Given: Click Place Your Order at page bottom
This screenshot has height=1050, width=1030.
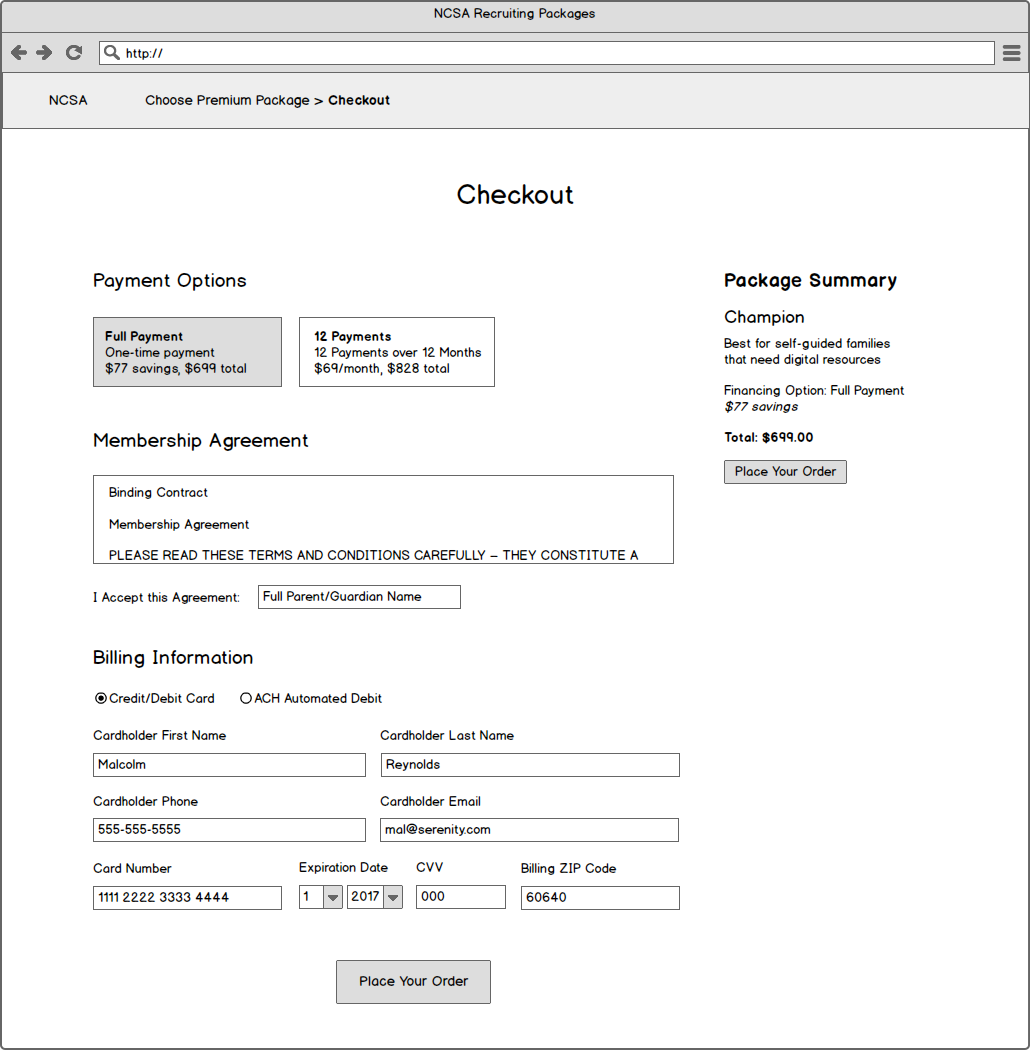Looking at the screenshot, I should pyautogui.click(x=413, y=982).
